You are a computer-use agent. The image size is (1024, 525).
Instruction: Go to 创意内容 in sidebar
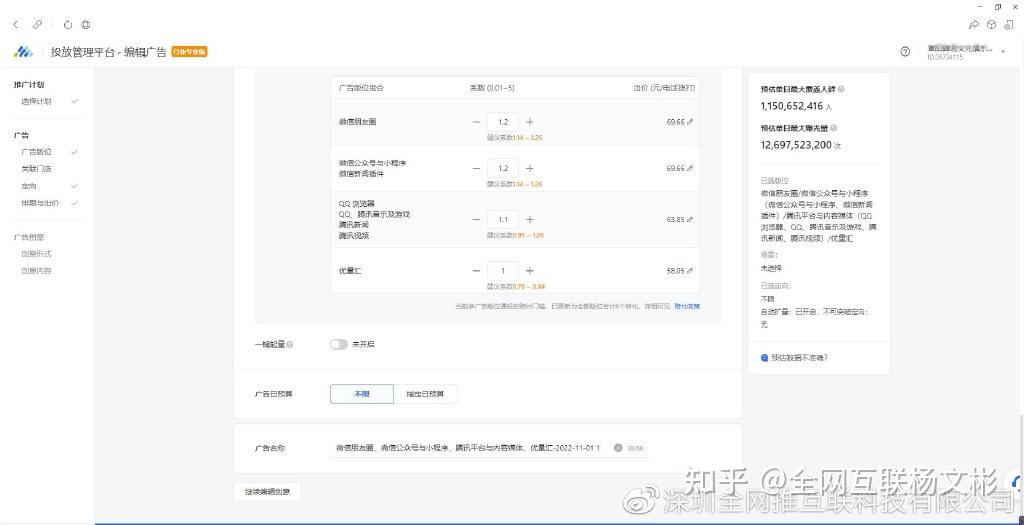coord(36,271)
